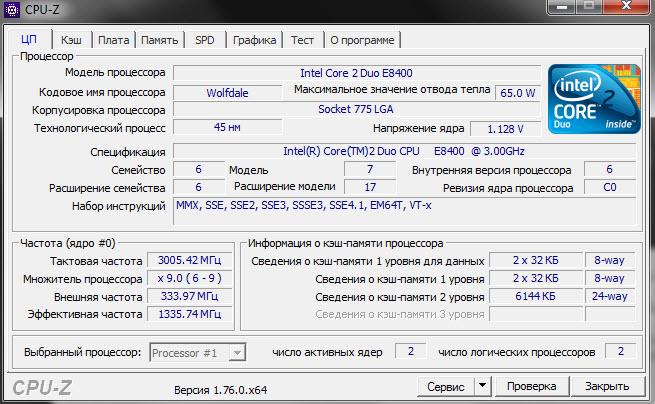Click the specification field E8400 @ 3.00GHz

pos(404,151)
